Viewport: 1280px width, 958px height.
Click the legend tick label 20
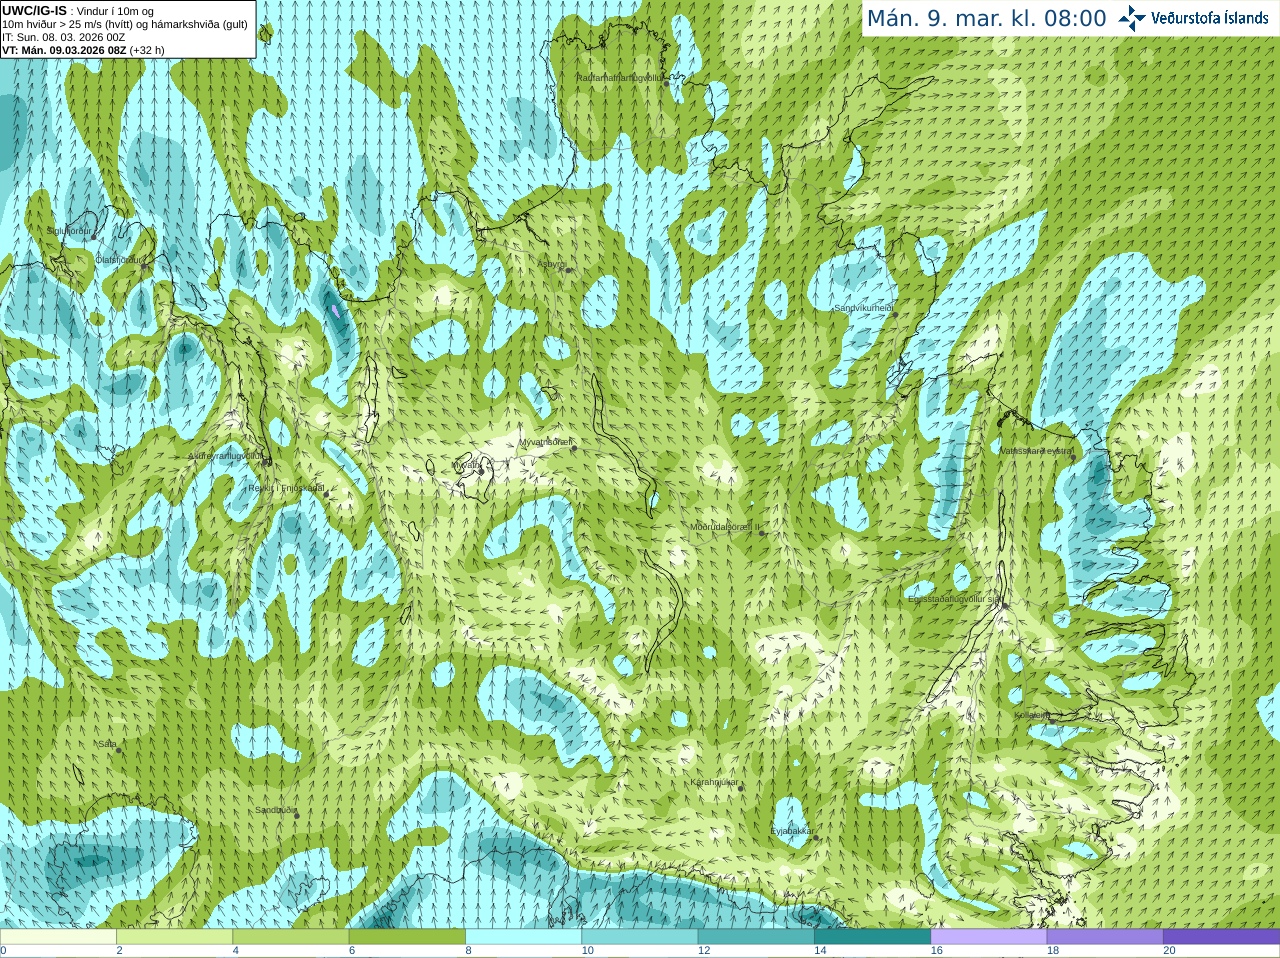1170,951
